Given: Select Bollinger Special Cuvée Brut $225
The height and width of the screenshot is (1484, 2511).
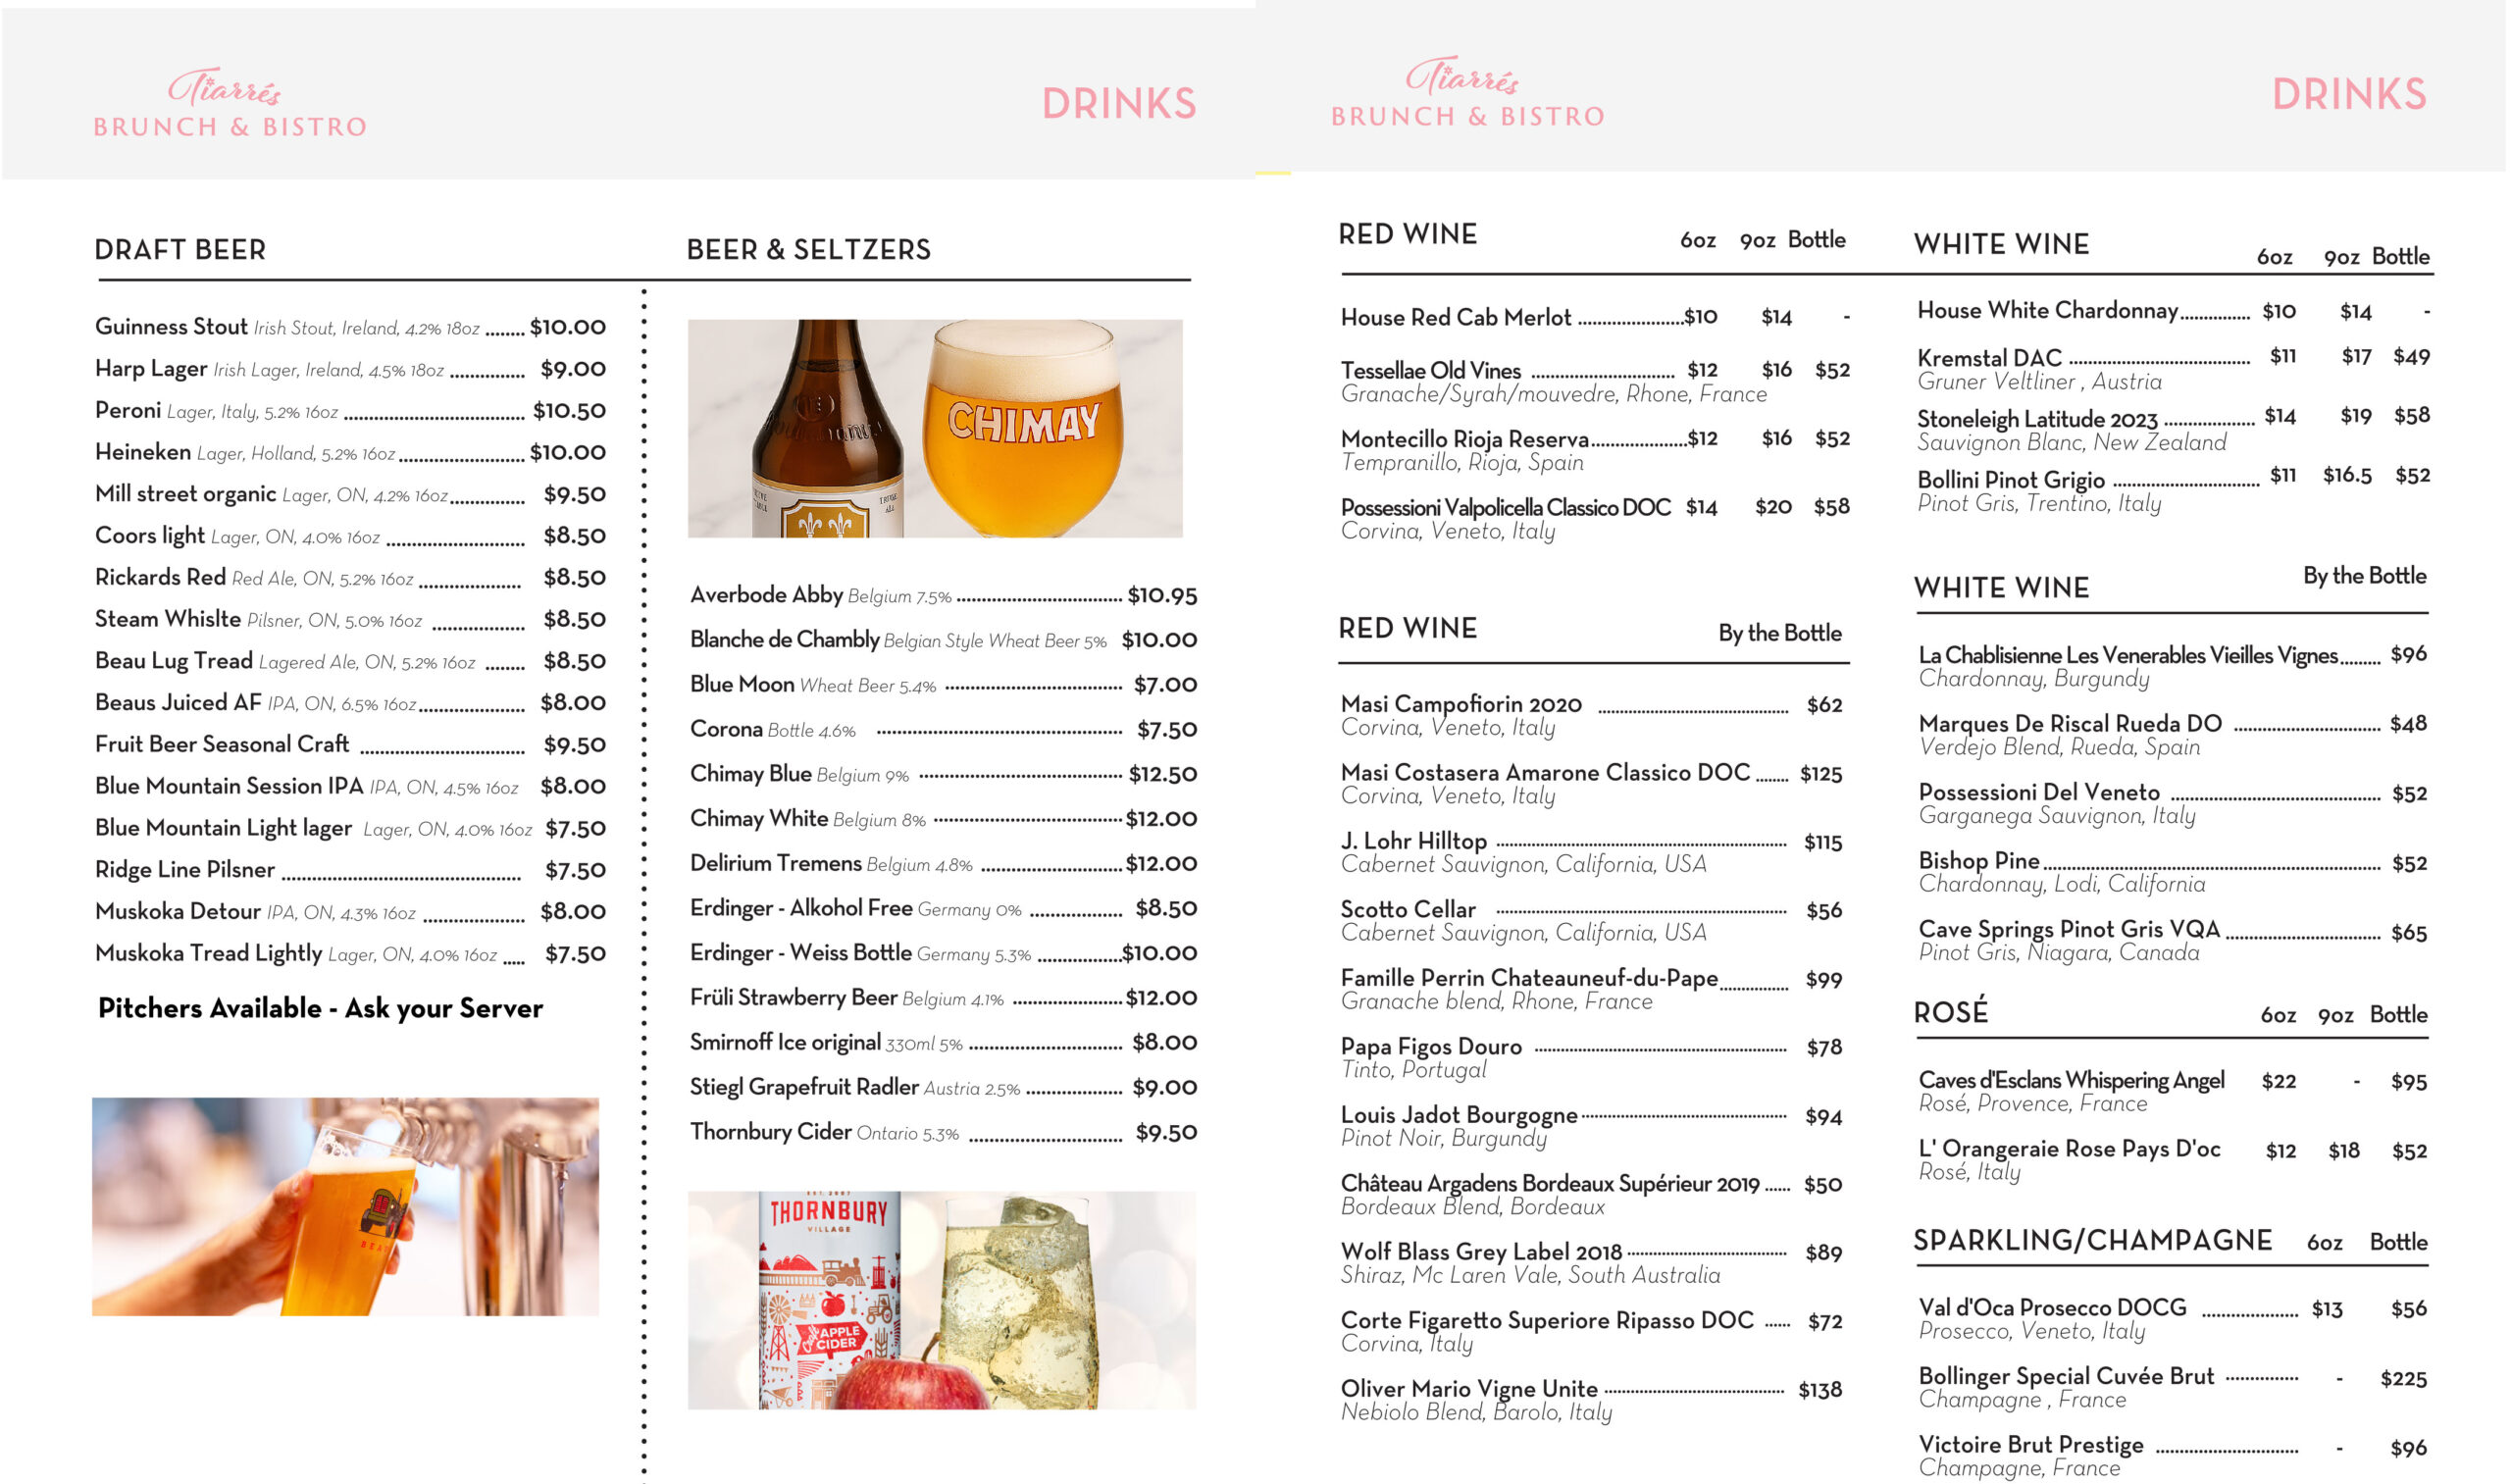Looking at the screenshot, I should (2404, 1380).
